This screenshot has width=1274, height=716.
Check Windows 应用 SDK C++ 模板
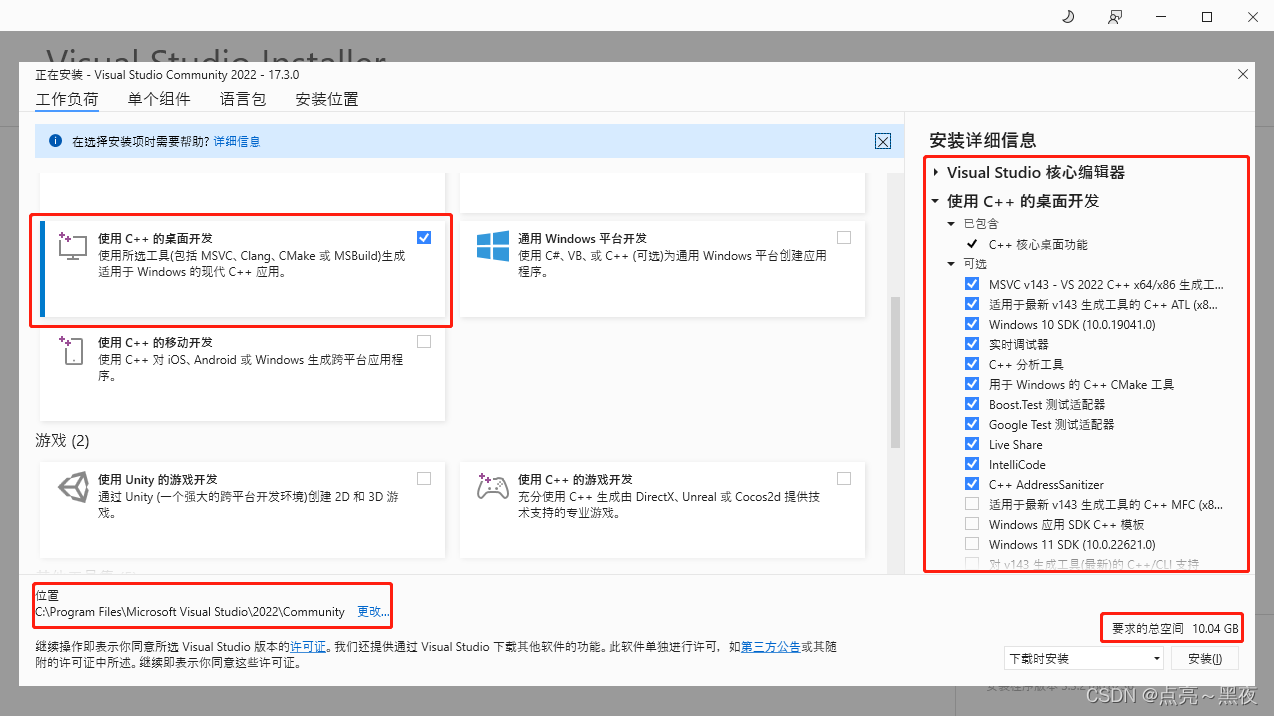coord(972,524)
